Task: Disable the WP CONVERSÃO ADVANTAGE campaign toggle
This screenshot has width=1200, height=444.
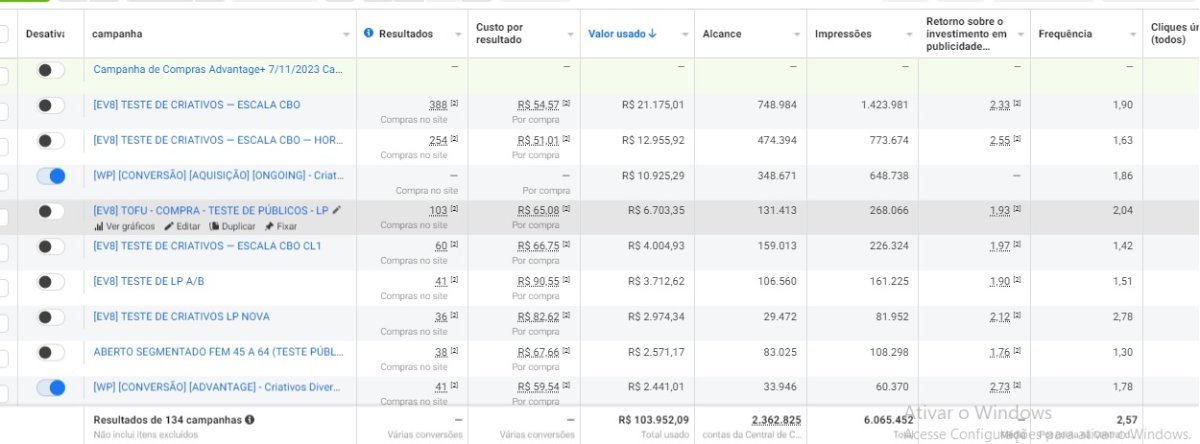Action: pyautogui.click(x=50, y=388)
